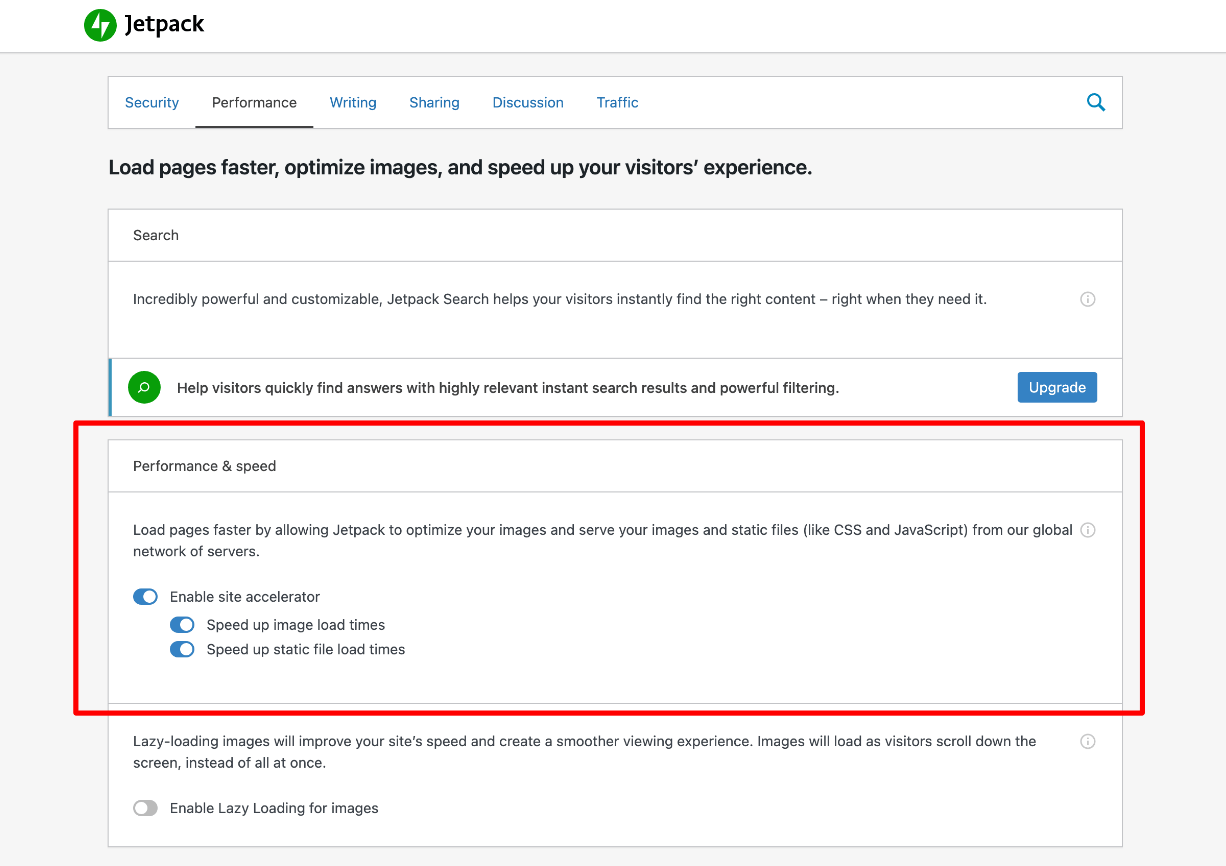
Task: Toggle Speed up image load times
Action: pos(182,625)
